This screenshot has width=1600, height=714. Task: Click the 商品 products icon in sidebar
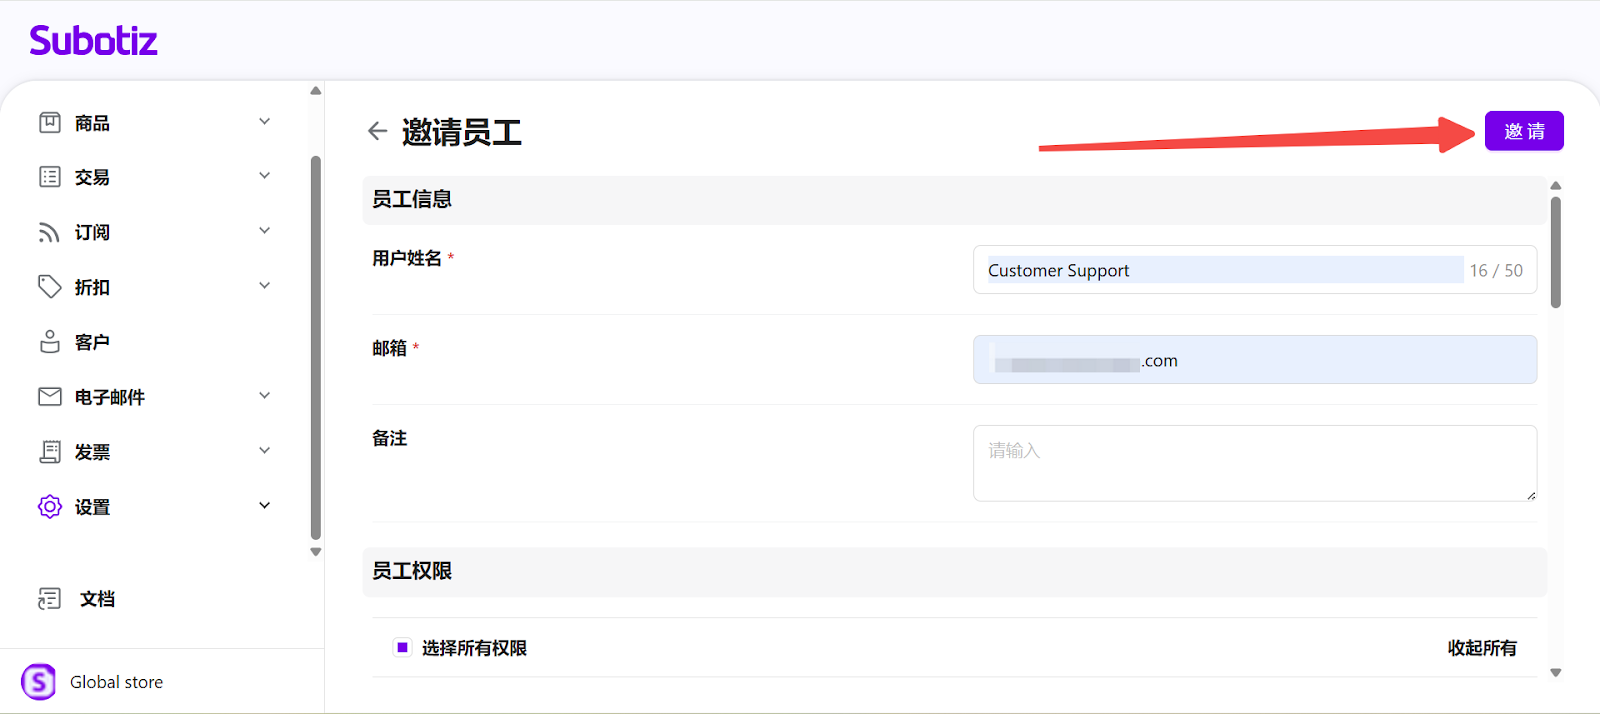point(49,123)
